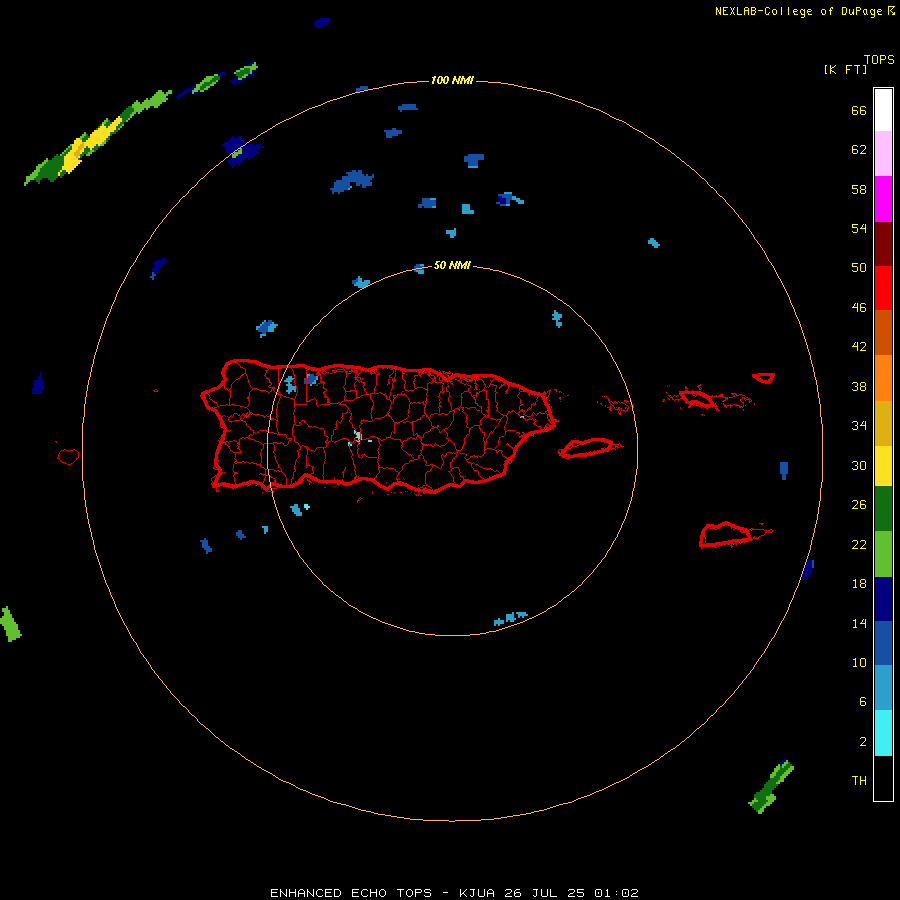900x900 pixels.
Task: Click the bright yellow legend swatch
Action: [x=883, y=466]
